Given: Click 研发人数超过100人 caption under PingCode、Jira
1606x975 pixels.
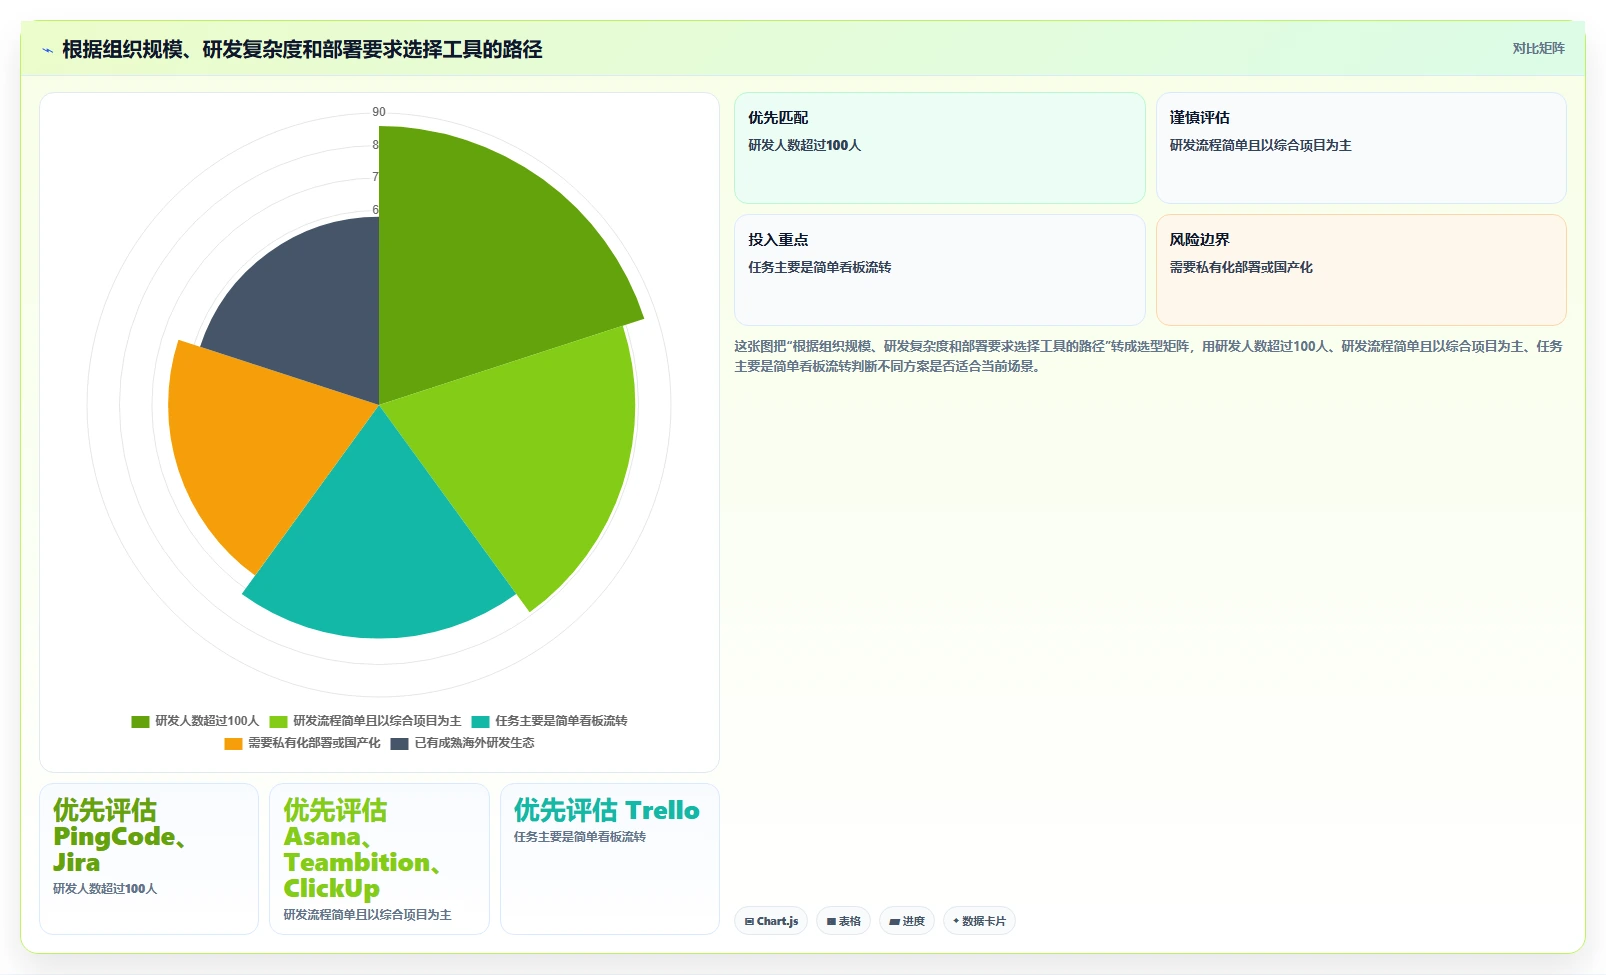Looking at the screenshot, I should click(x=105, y=888).
